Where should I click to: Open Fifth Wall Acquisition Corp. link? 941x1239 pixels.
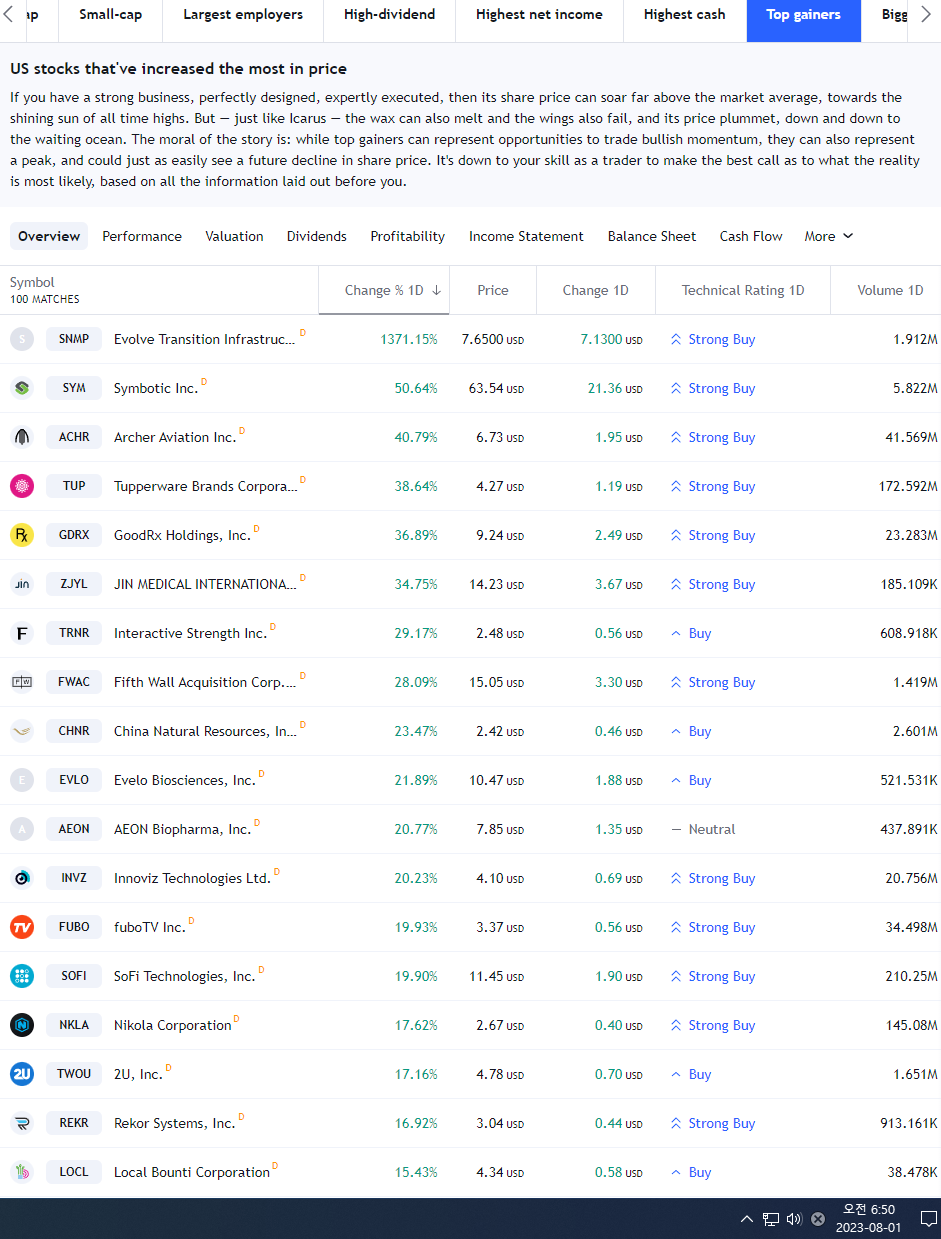tap(205, 682)
